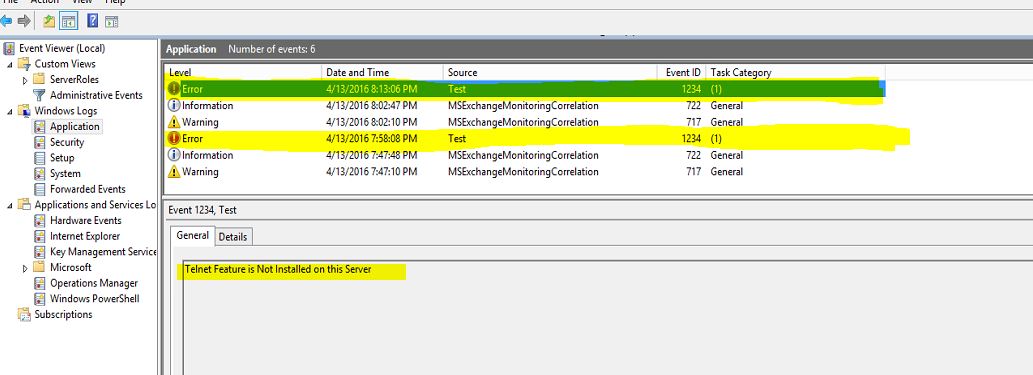This screenshot has width=1033, height=375.
Task: Click the Custom Views folder icon
Action: pos(24,64)
